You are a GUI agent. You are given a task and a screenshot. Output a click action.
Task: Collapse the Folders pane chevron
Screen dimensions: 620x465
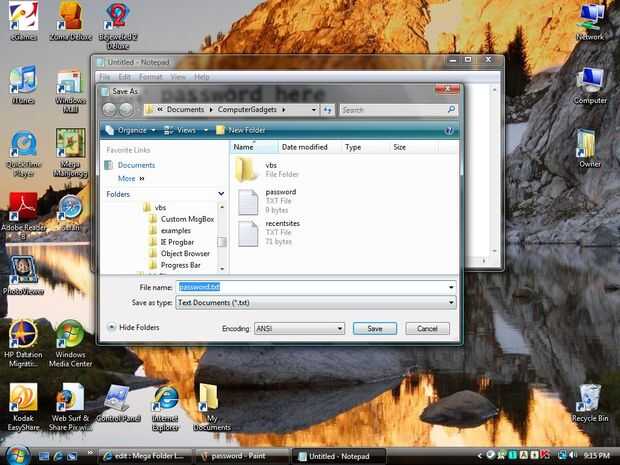(221, 194)
